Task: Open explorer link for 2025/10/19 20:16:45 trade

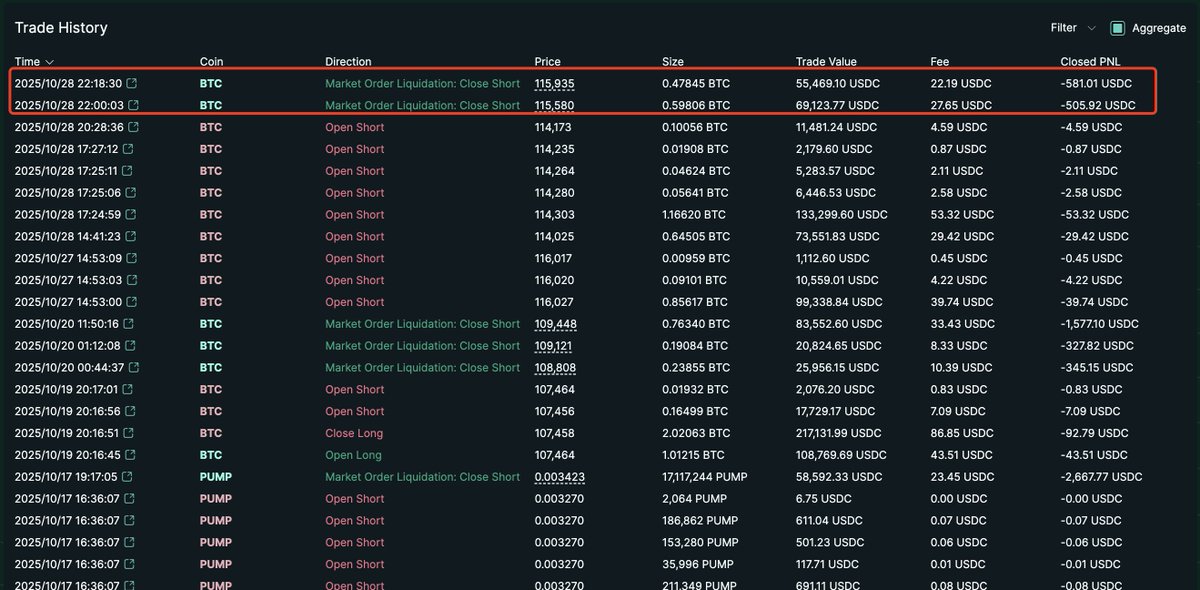Action: point(132,455)
